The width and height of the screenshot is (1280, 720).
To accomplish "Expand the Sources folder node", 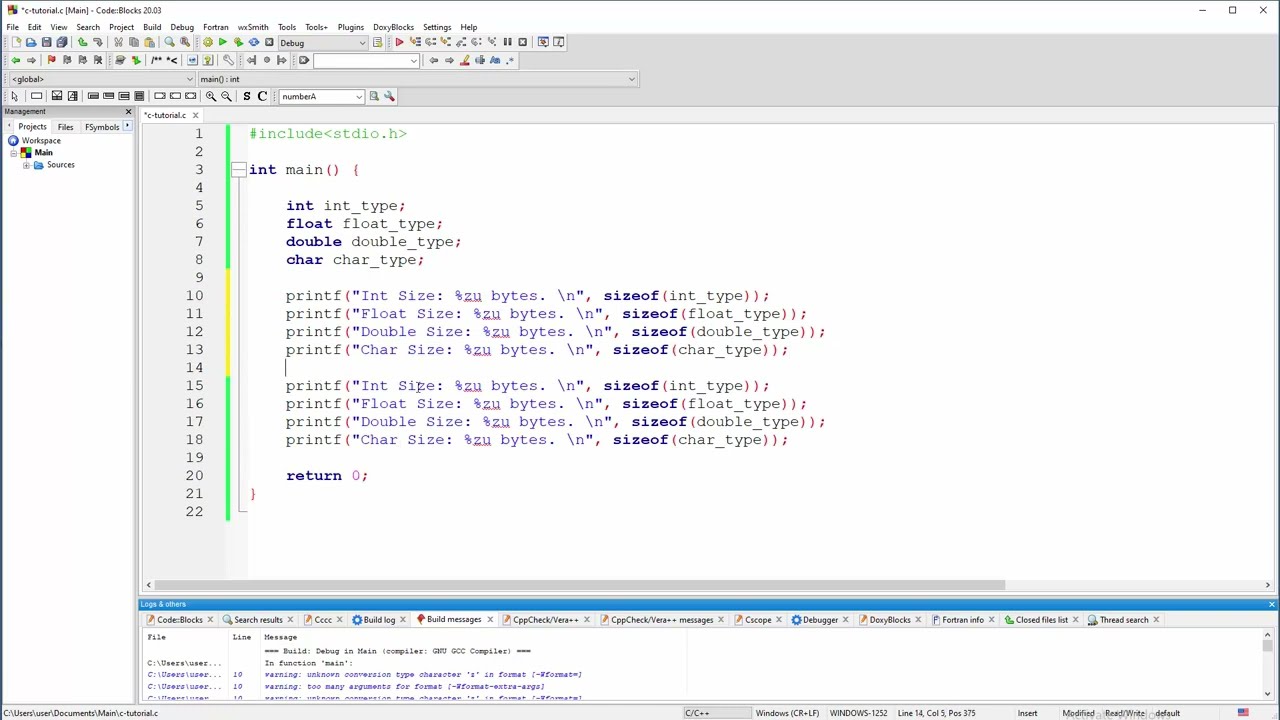I will 26,165.
